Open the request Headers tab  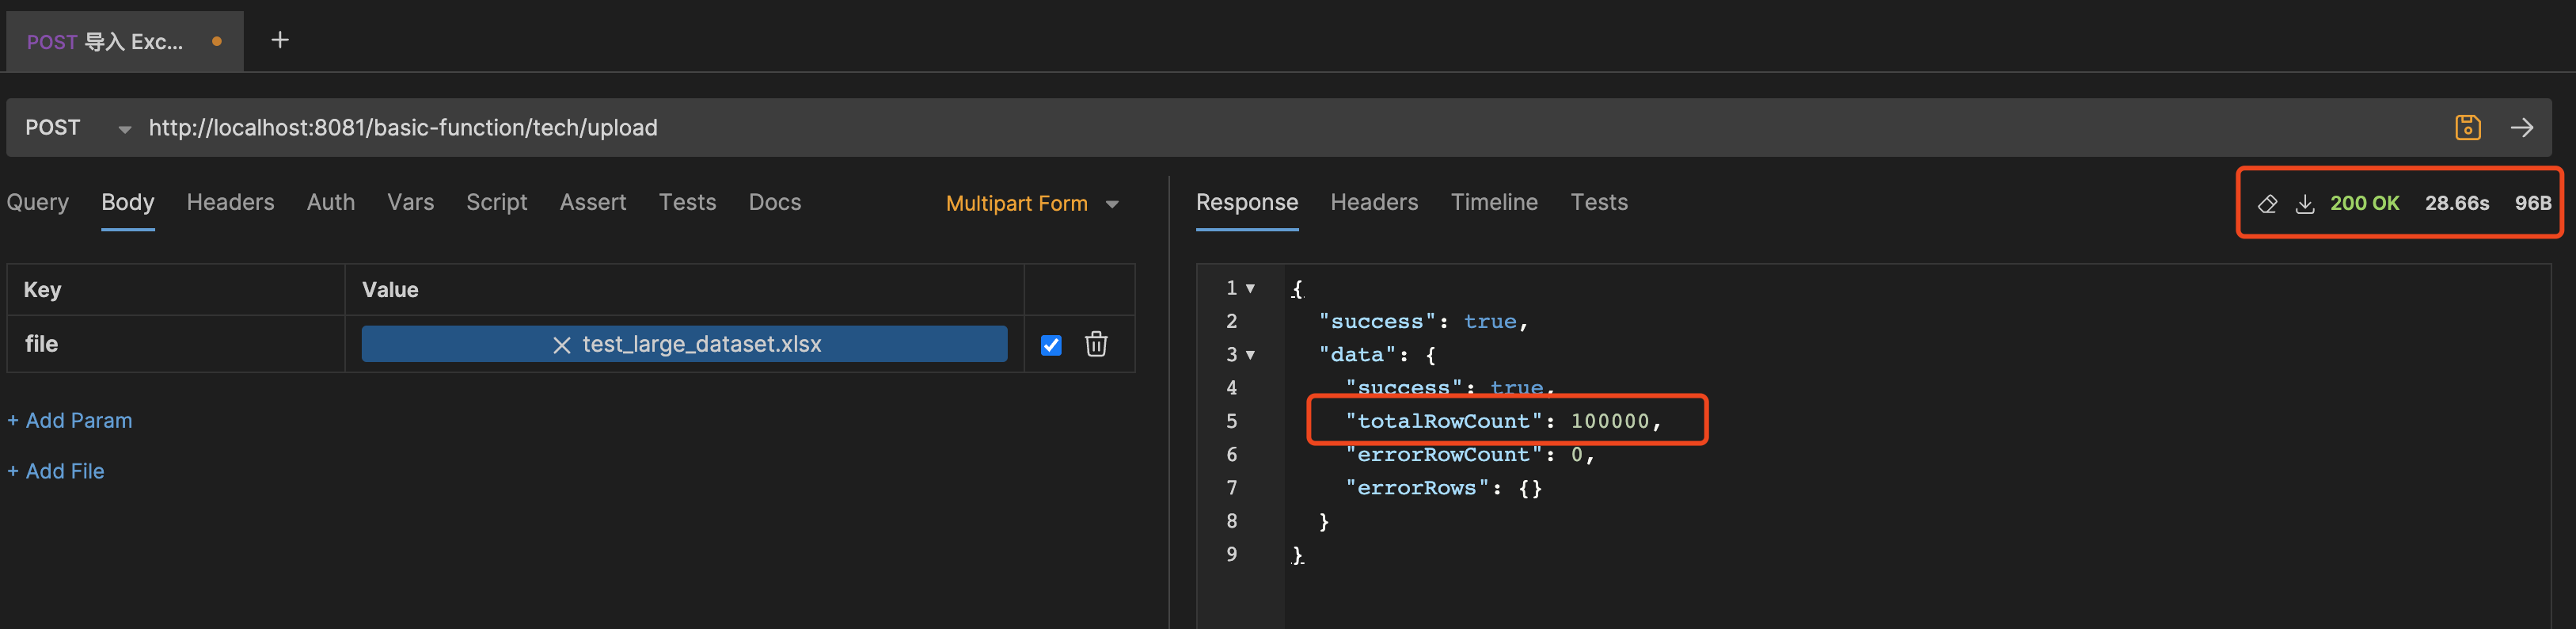[230, 202]
